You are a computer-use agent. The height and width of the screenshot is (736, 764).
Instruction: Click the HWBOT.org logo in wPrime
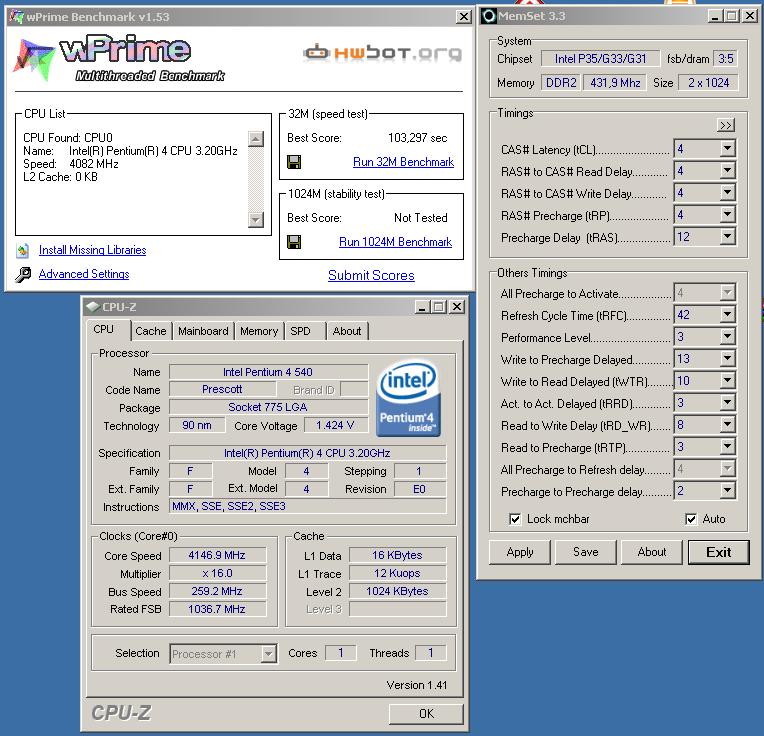pos(382,52)
